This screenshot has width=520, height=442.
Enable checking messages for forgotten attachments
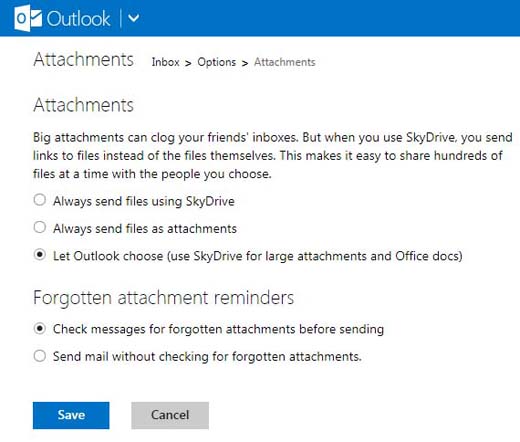[x=40, y=329]
